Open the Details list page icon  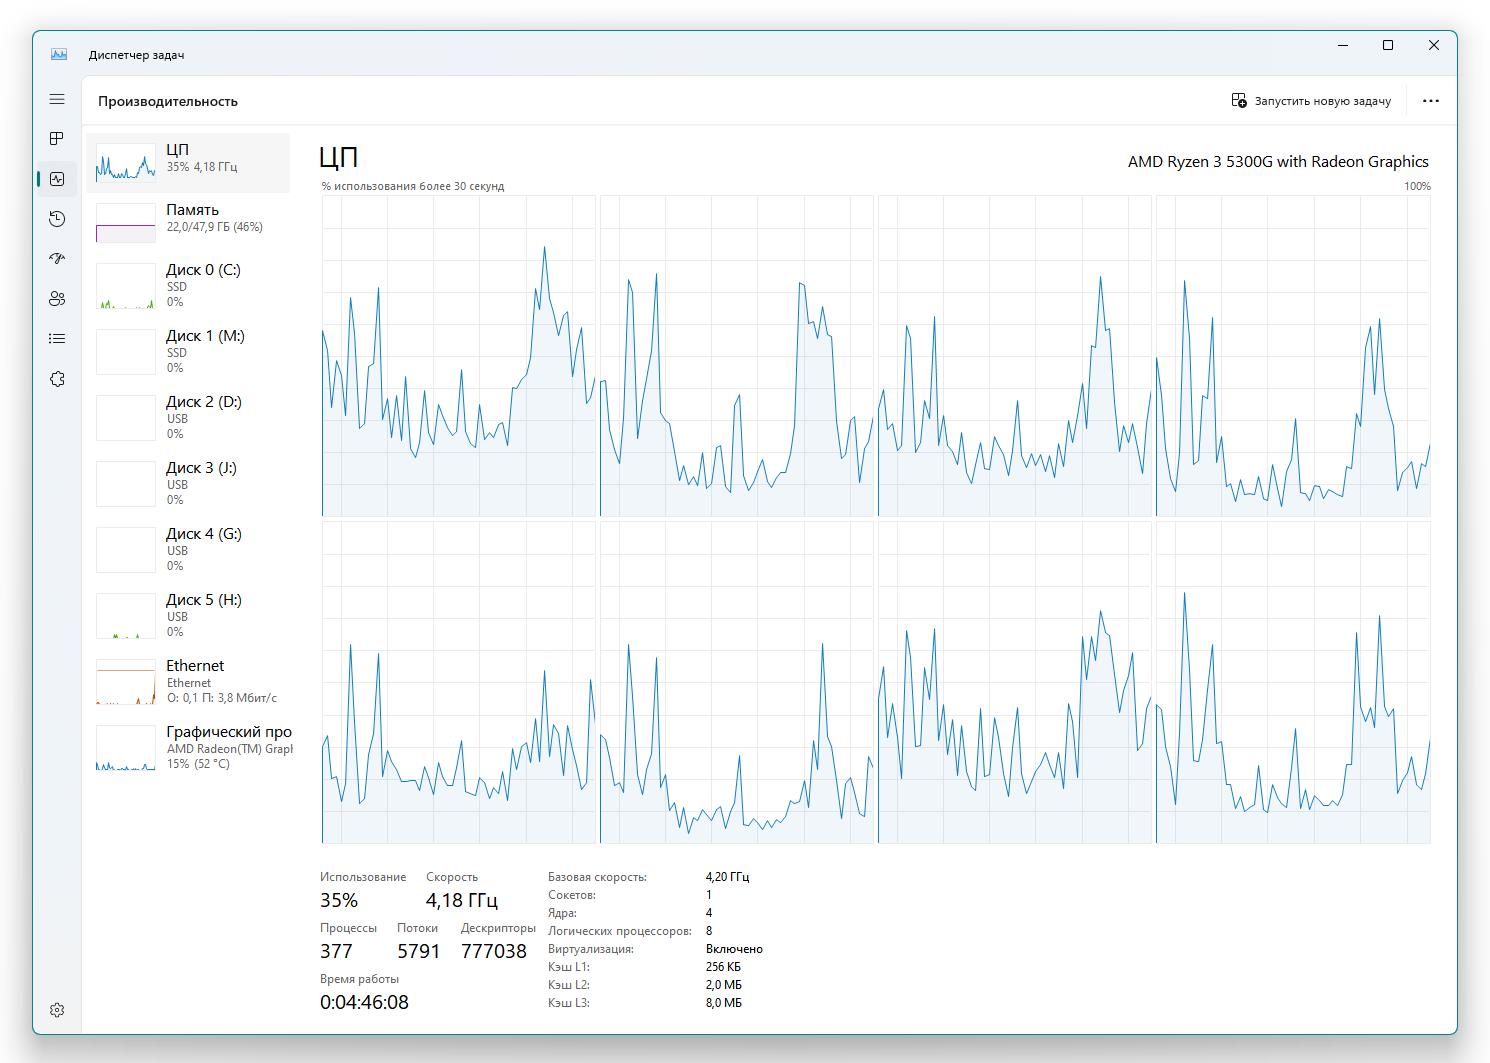(57, 339)
